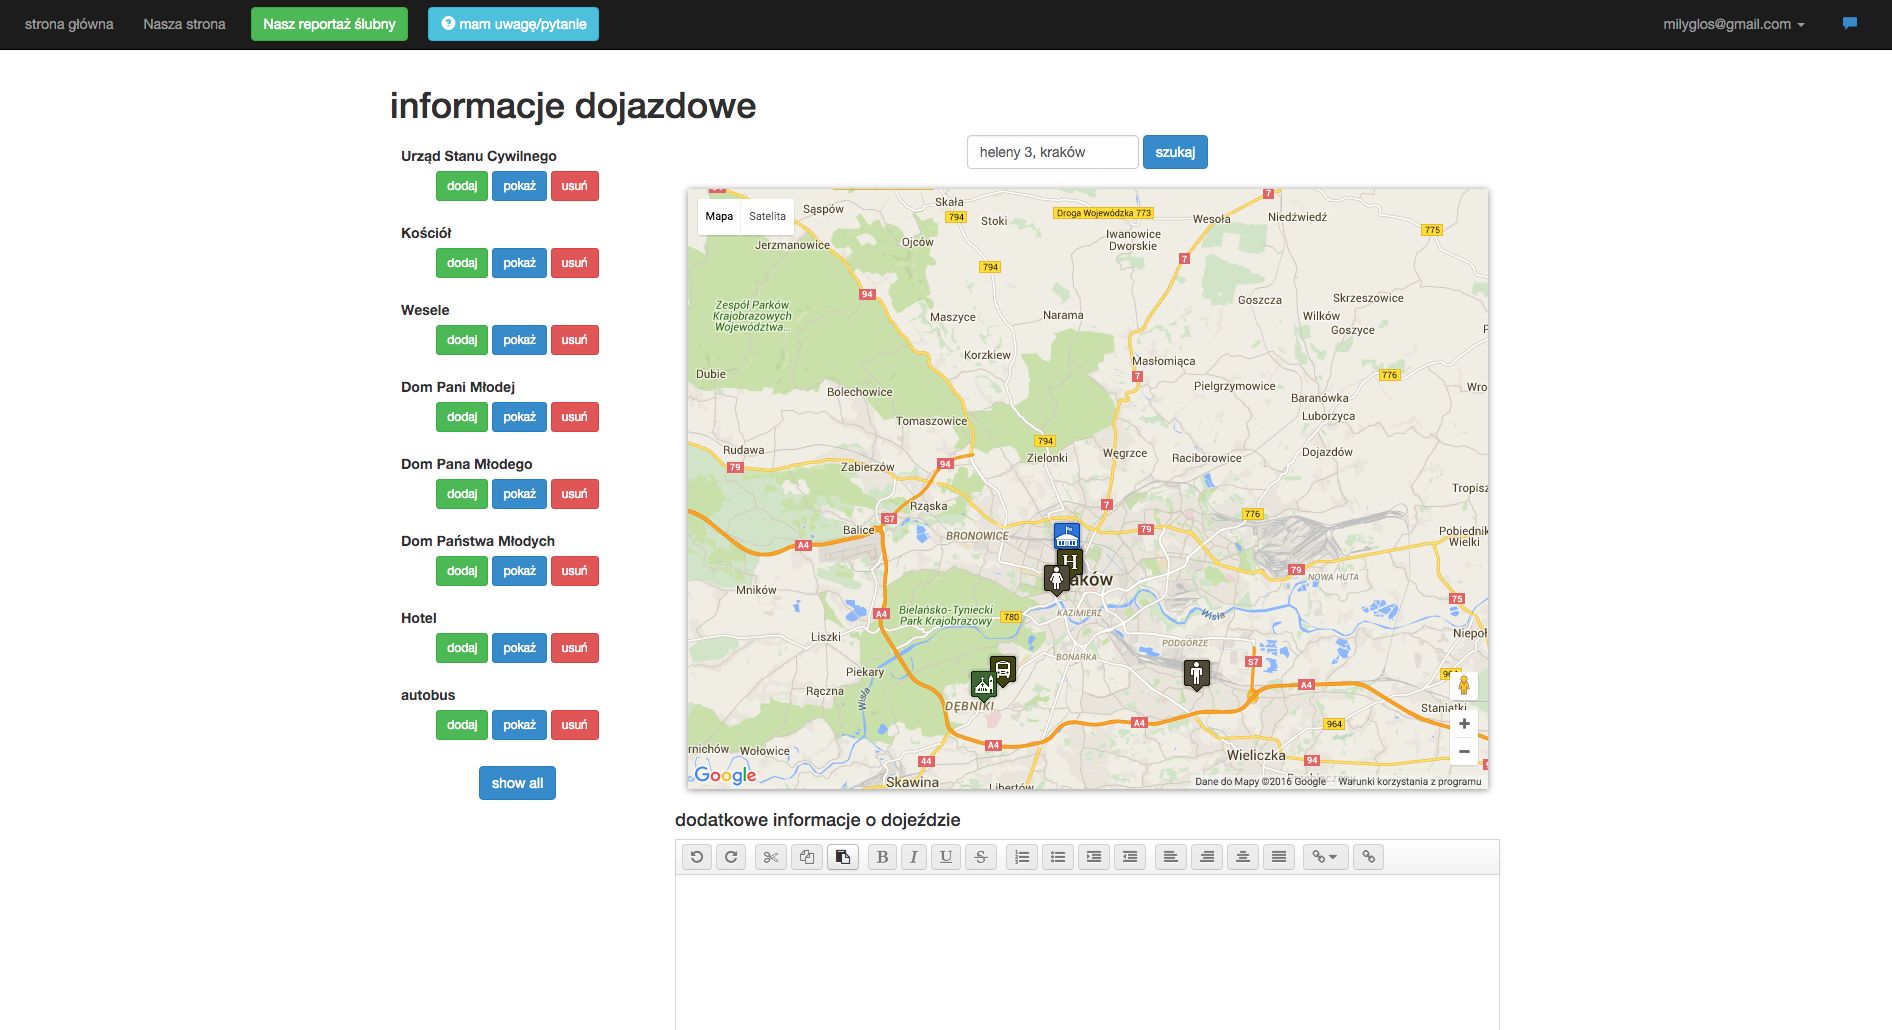
Task: Focus the address search field
Action: coord(1052,152)
